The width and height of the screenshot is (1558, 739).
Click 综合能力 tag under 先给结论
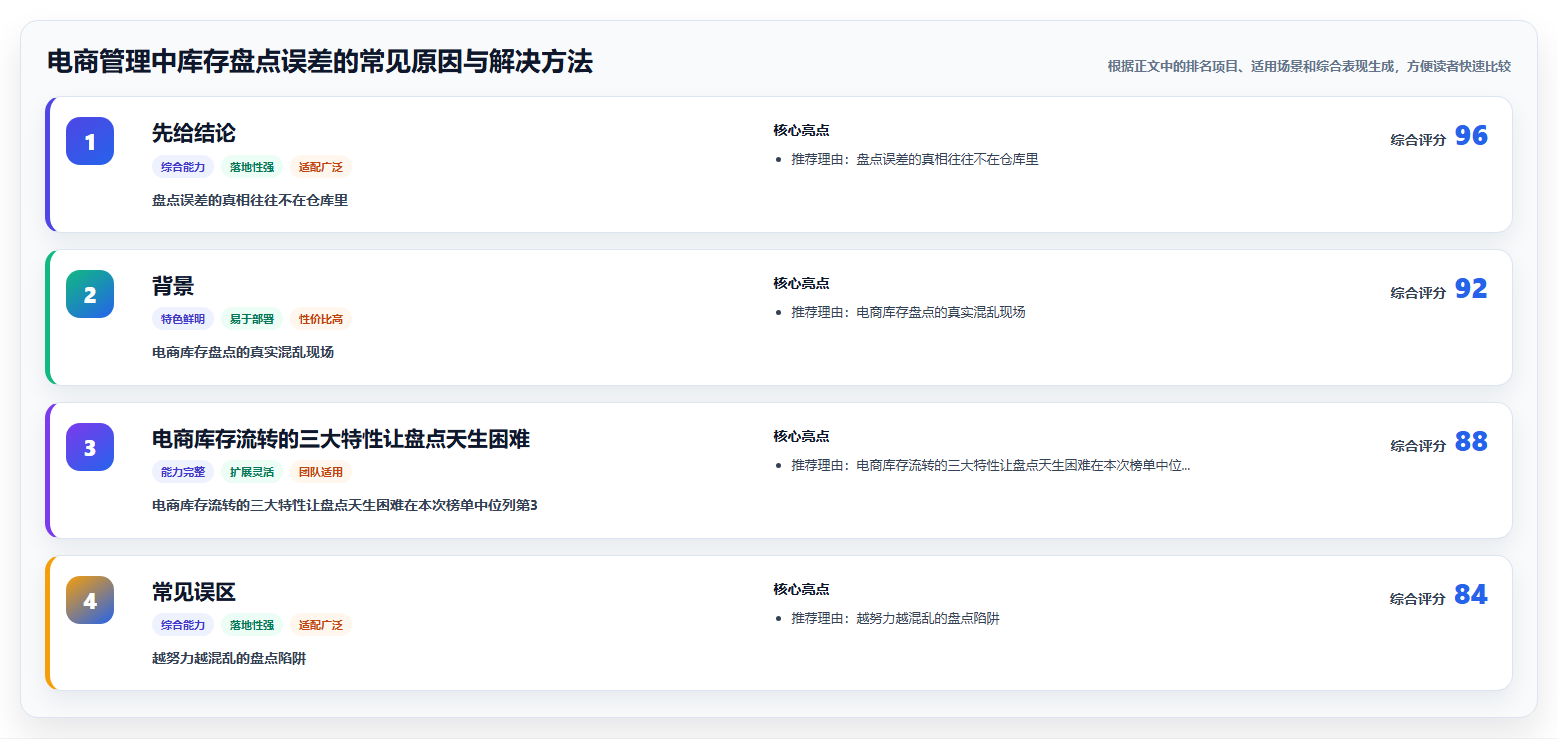[x=183, y=167]
